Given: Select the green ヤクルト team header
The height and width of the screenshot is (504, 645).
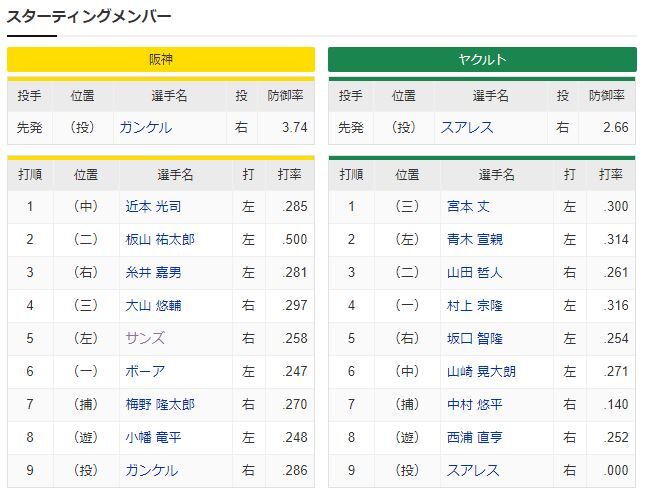Looking at the screenshot, I should (482, 60).
